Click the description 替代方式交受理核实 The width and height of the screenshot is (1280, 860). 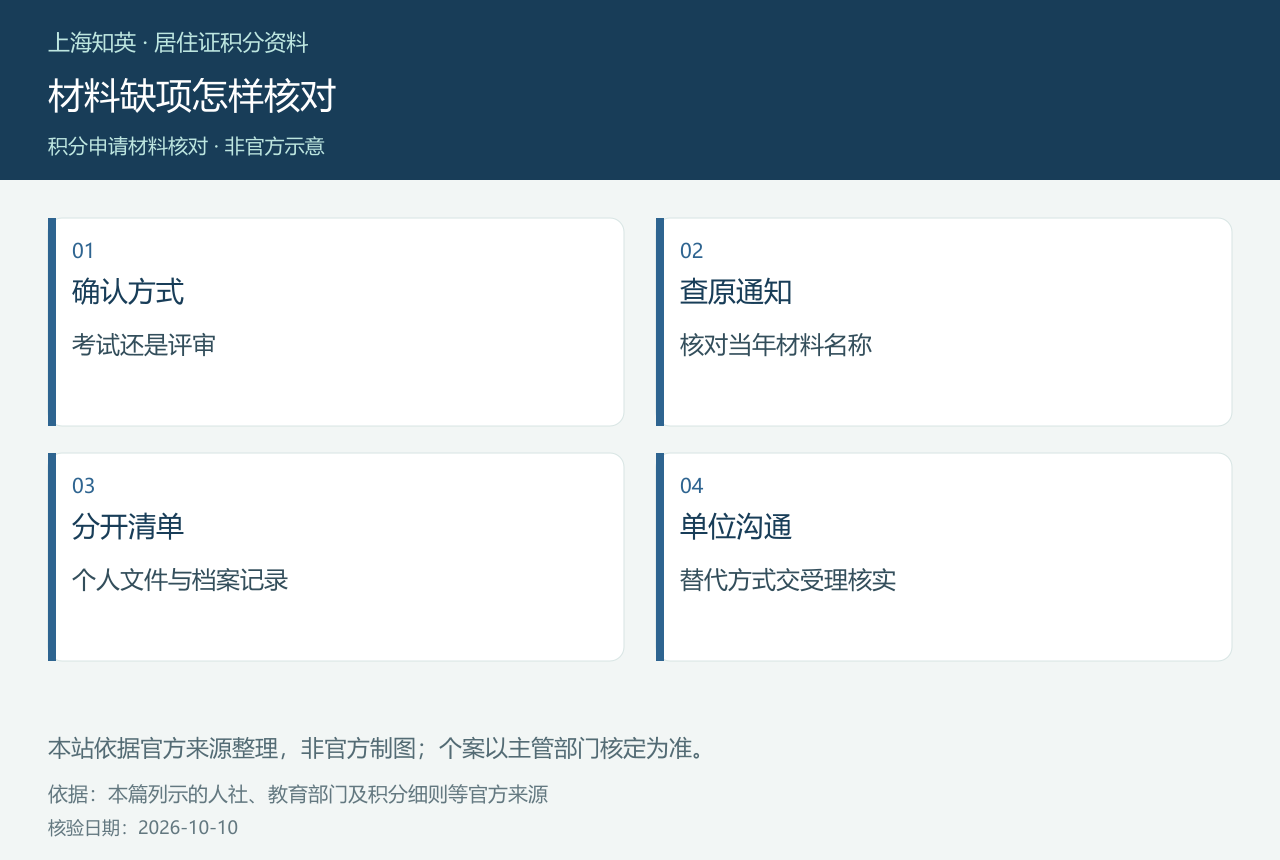pyautogui.click(x=788, y=580)
